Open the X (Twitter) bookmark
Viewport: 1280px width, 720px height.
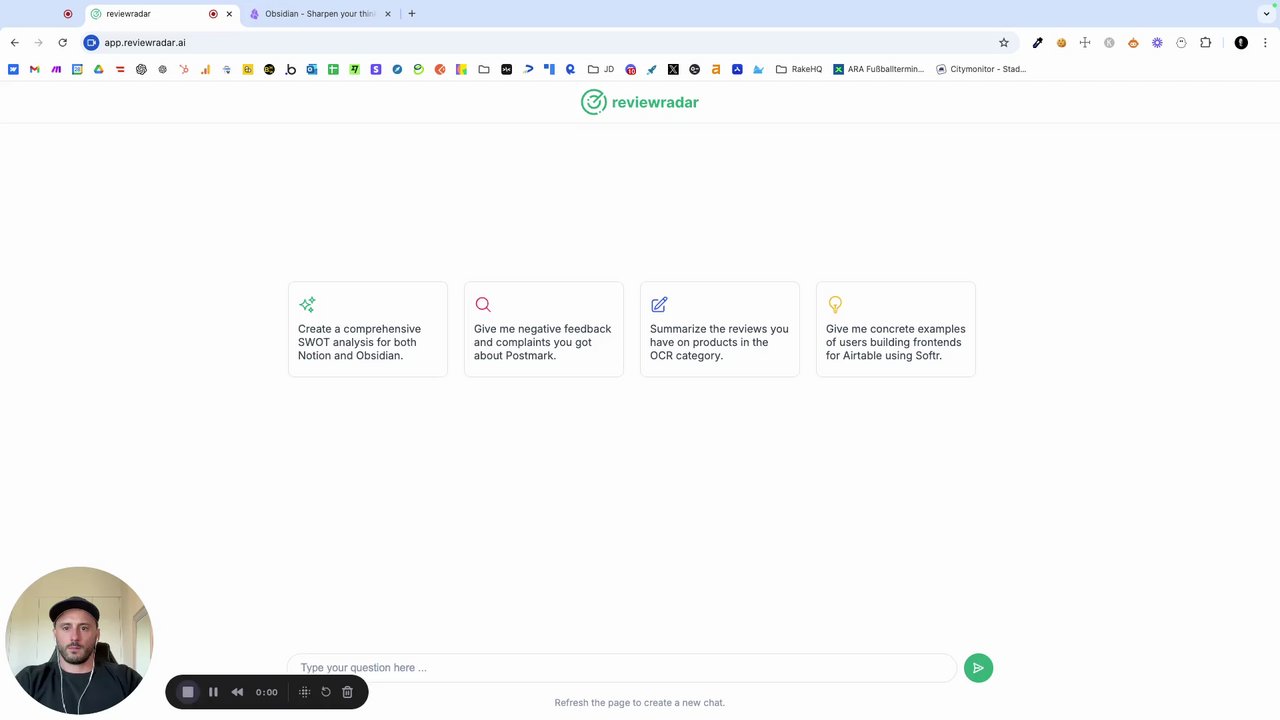pos(673,69)
